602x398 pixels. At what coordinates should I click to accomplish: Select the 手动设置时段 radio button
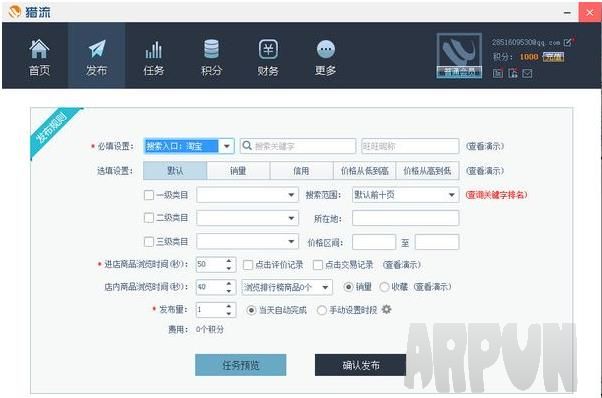pos(322,310)
